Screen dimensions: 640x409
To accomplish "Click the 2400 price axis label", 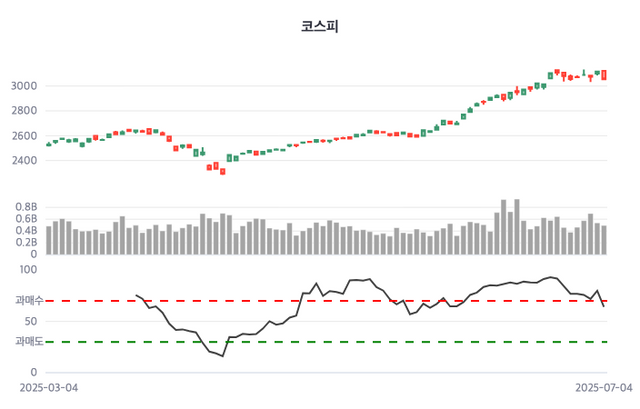I will coord(25,160).
